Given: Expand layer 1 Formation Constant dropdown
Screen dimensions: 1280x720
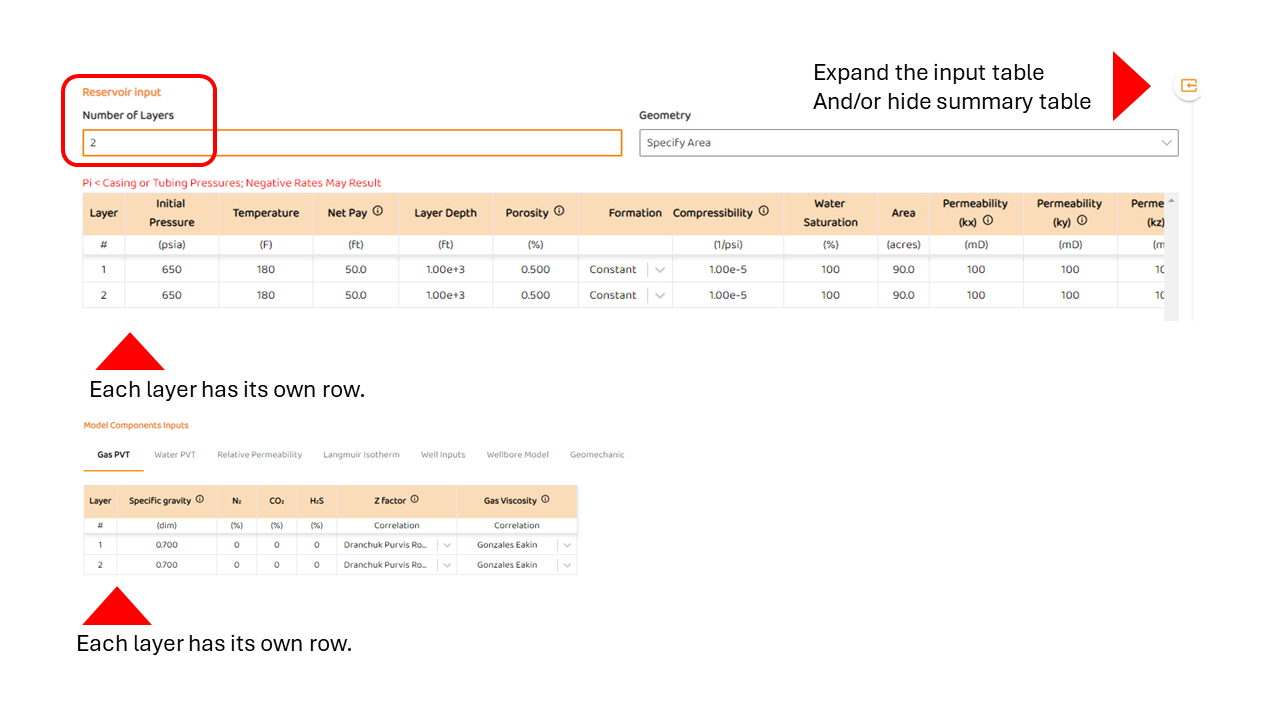Looking at the screenshot, I should click(659, 269).
